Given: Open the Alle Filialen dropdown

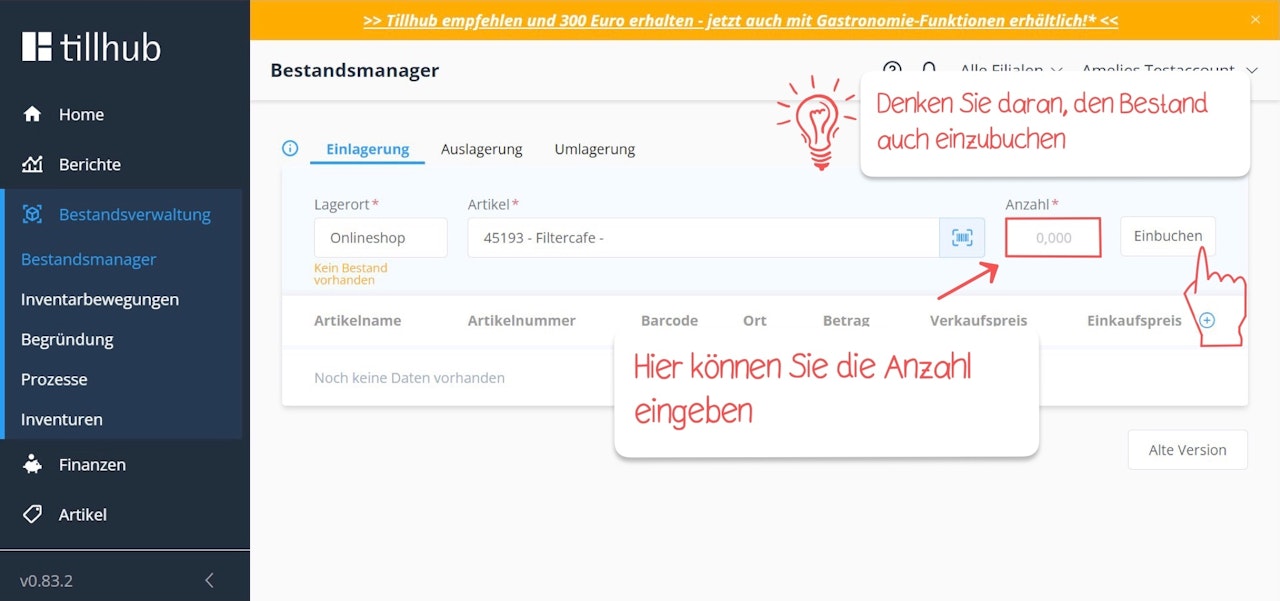Looking at the screenshot, I should click(1010, 70).
